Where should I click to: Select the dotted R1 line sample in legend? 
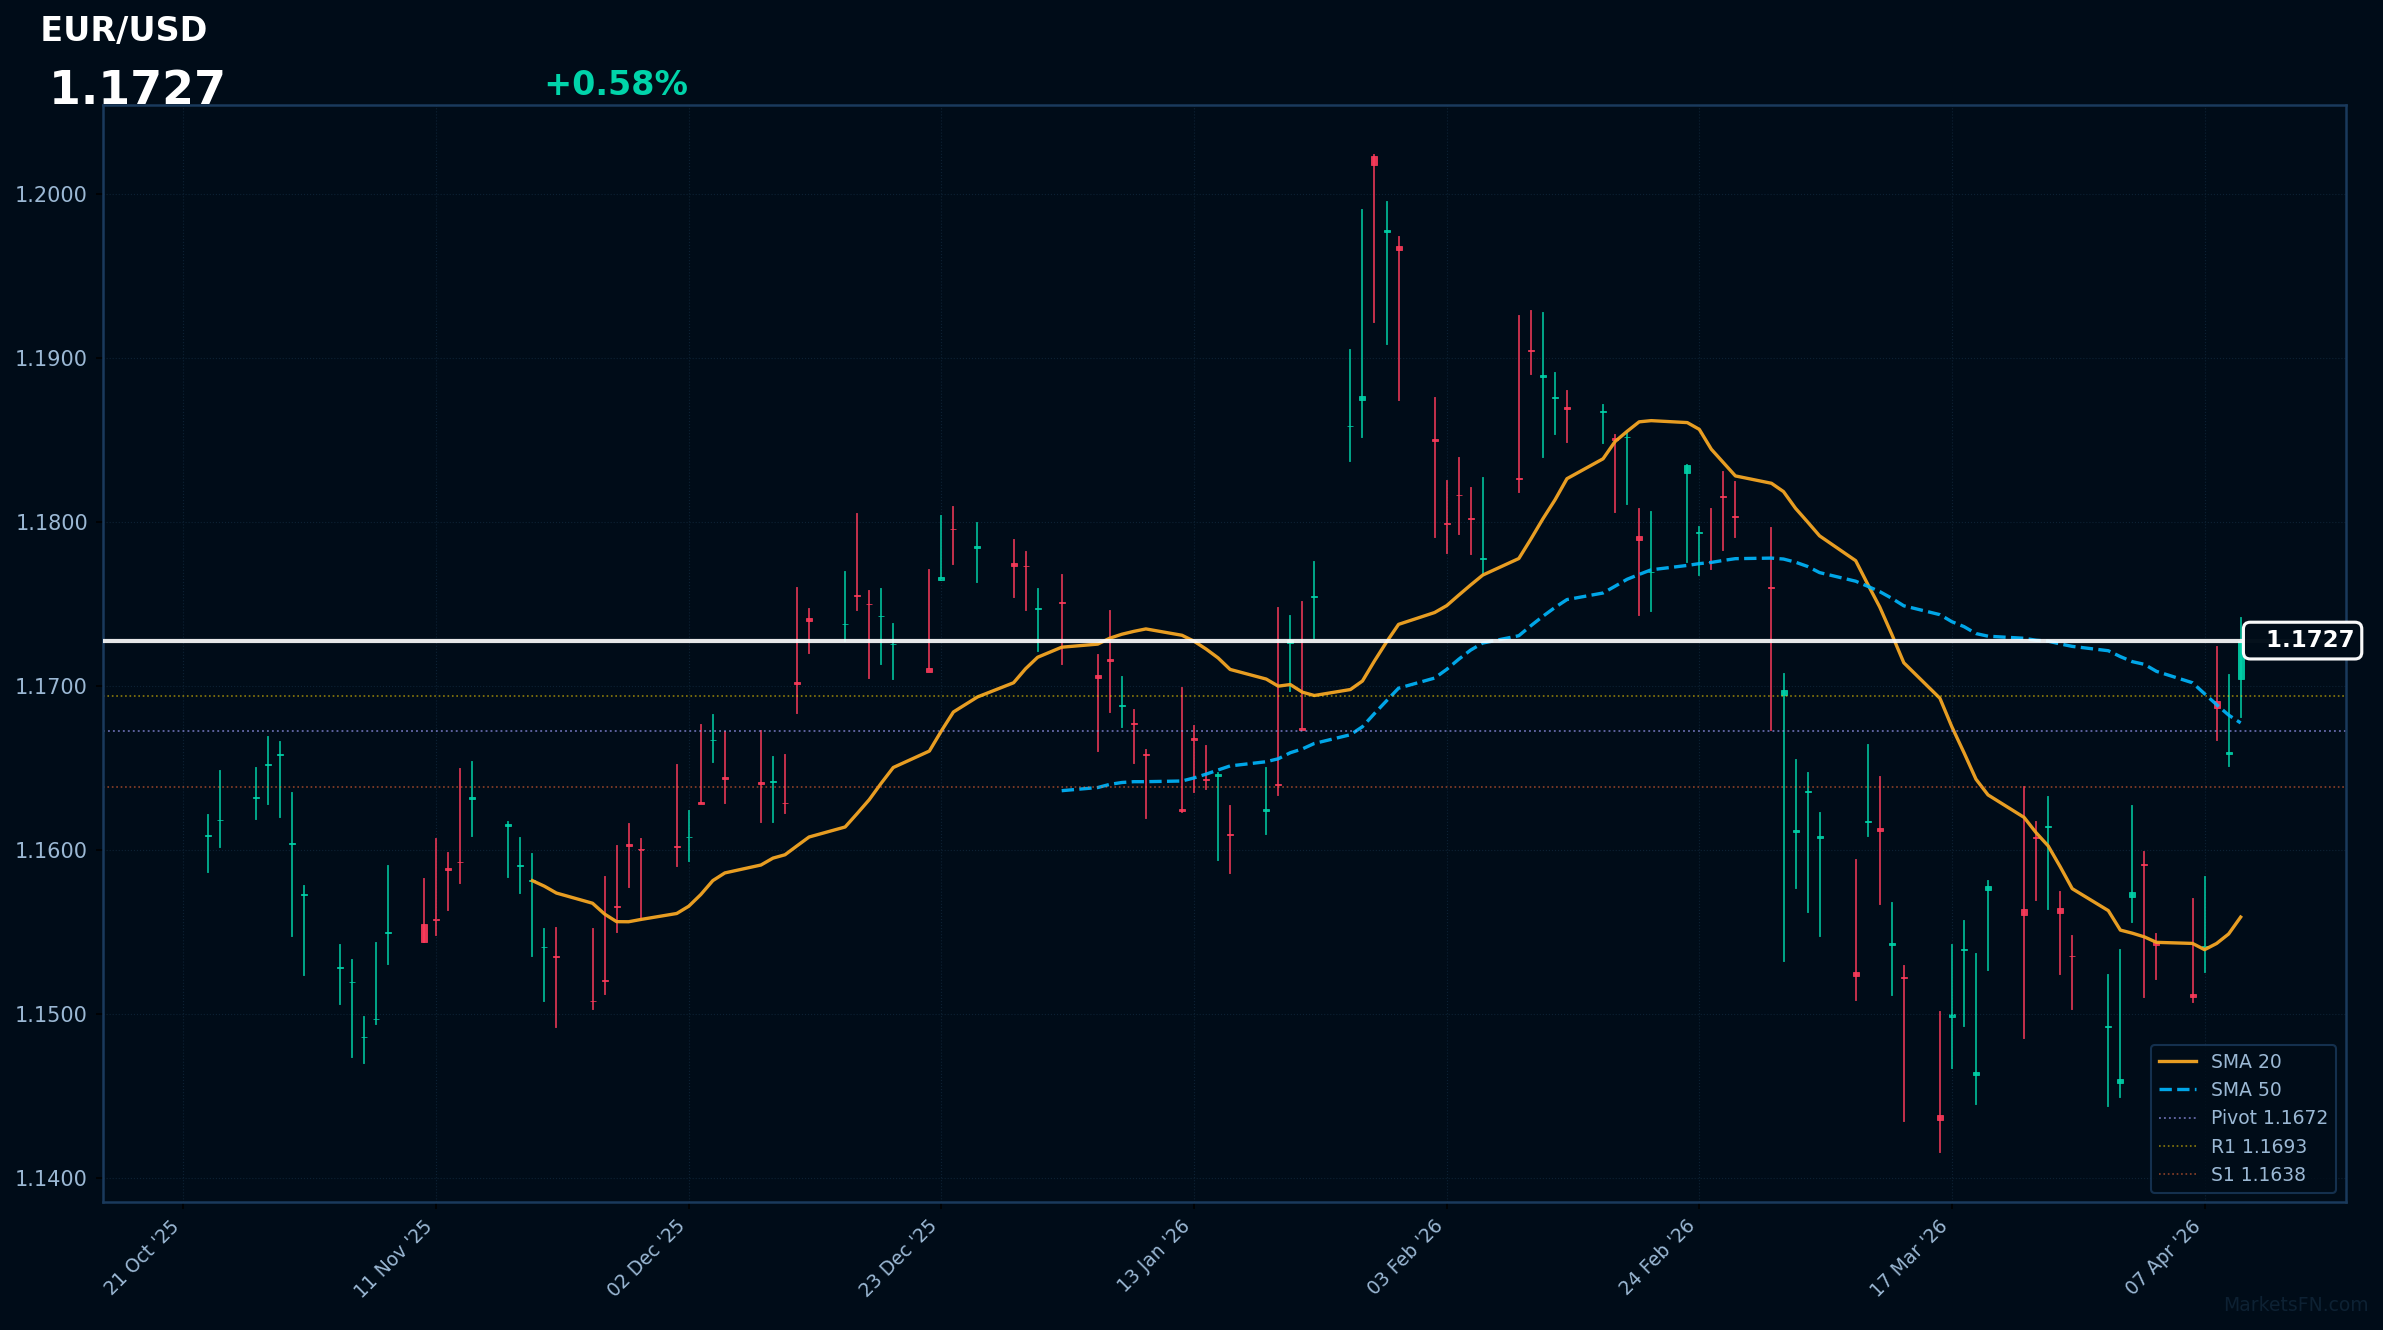tap(2178, 1147)
